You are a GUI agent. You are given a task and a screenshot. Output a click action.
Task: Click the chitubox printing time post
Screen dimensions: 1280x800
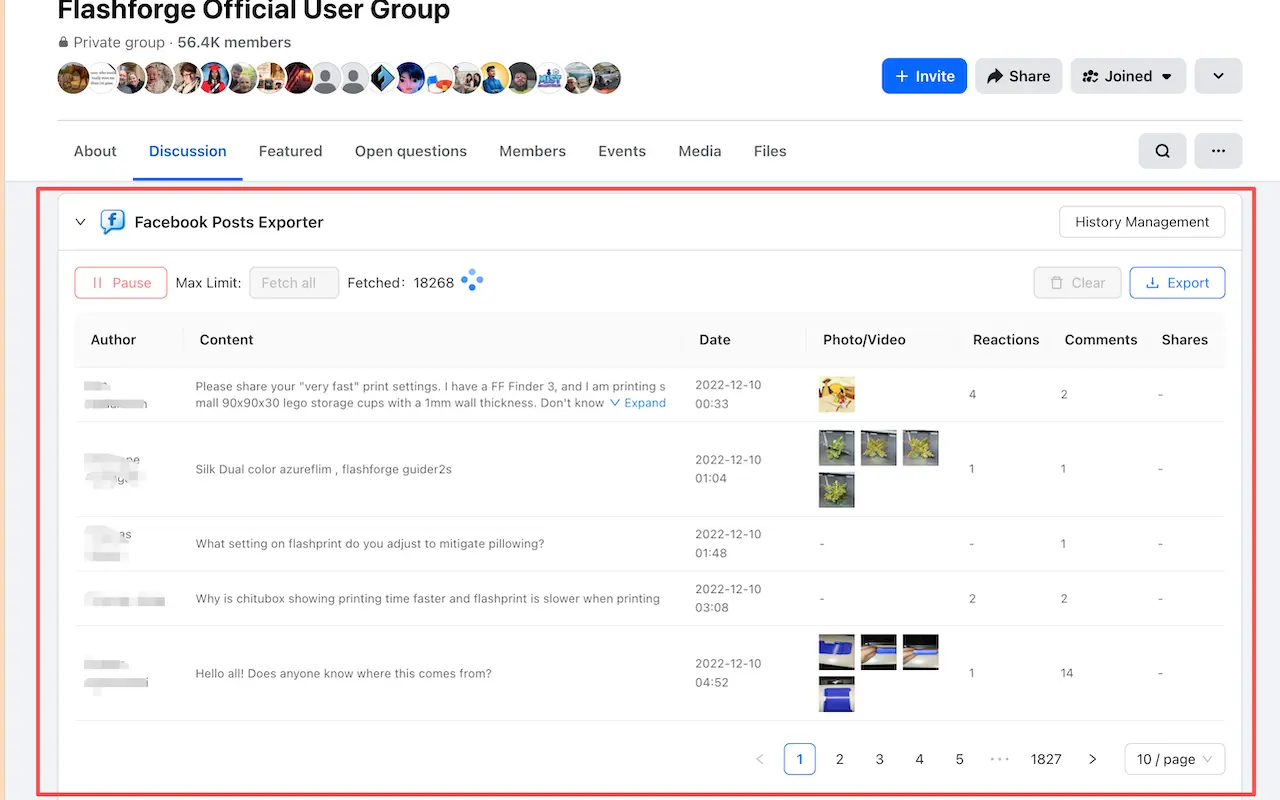[x=428, y=599]
